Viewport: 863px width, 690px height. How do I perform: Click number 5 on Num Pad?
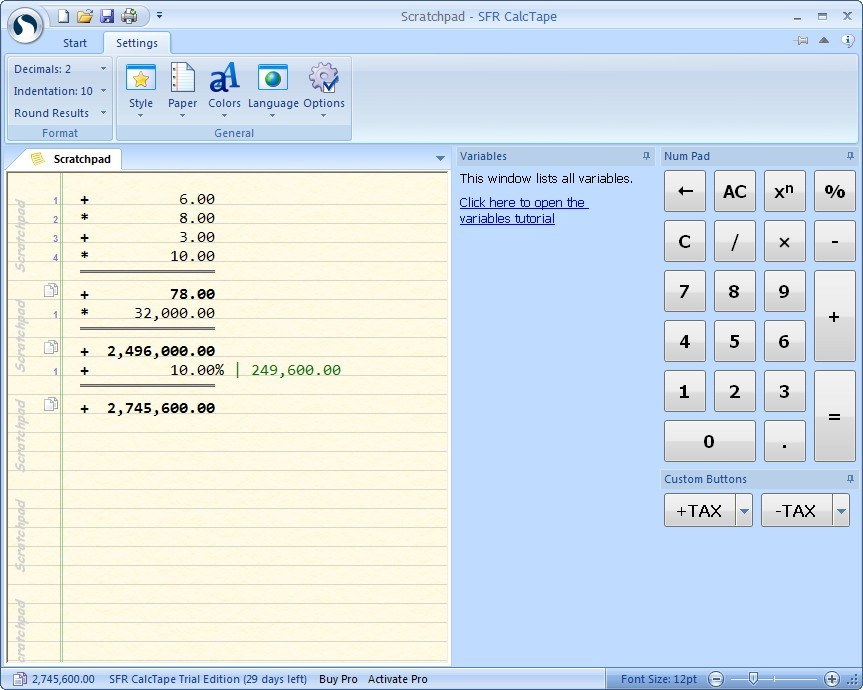[x=735, y=341]
